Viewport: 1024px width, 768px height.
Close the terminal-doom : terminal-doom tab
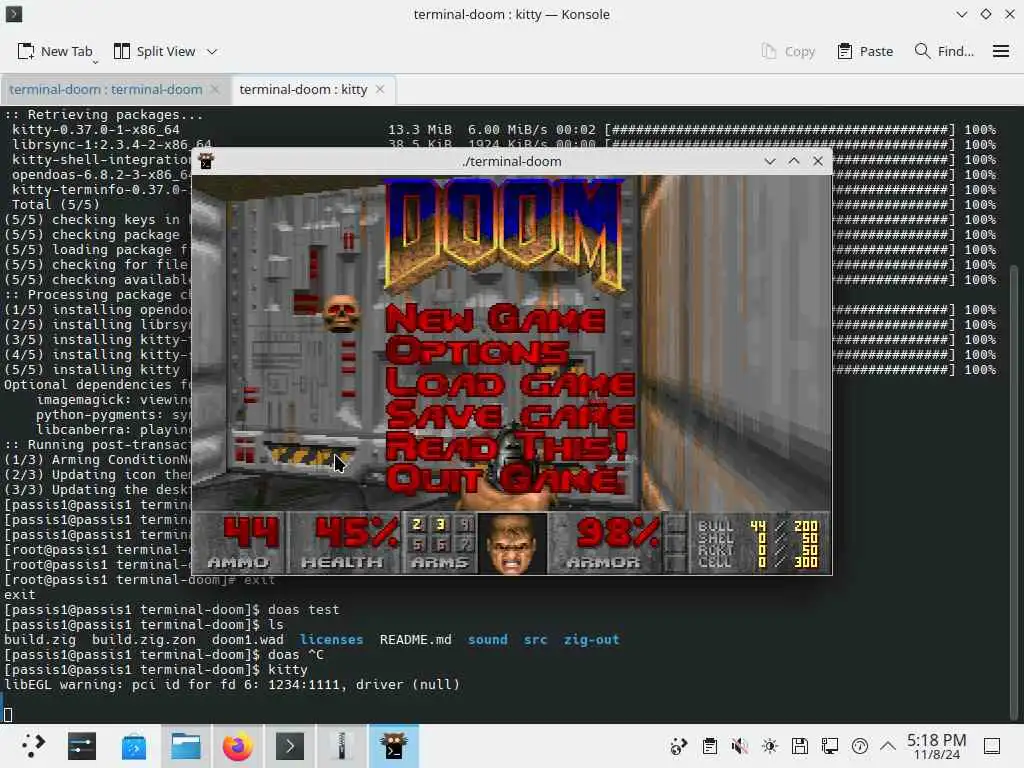[x=215, y=89]
